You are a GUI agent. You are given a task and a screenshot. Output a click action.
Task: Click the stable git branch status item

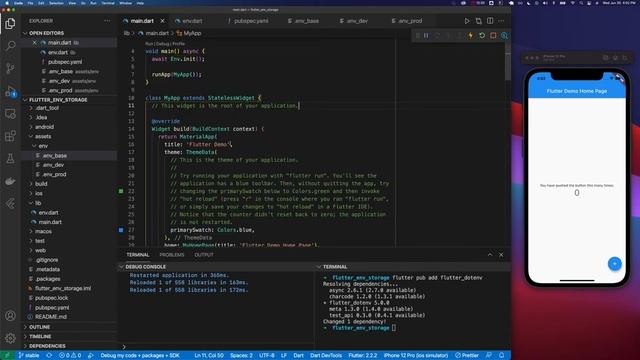29,356
